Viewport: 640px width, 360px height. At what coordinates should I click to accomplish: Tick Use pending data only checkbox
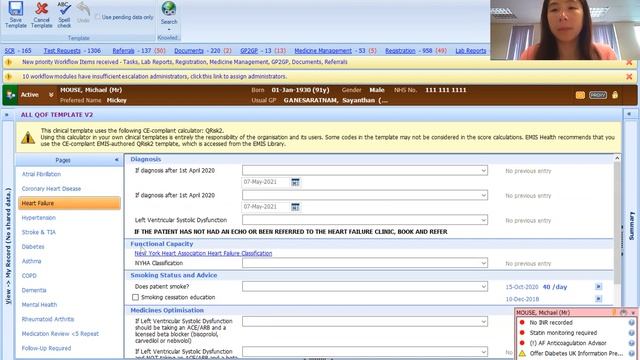pyautogui.click(x=98, y=17)
